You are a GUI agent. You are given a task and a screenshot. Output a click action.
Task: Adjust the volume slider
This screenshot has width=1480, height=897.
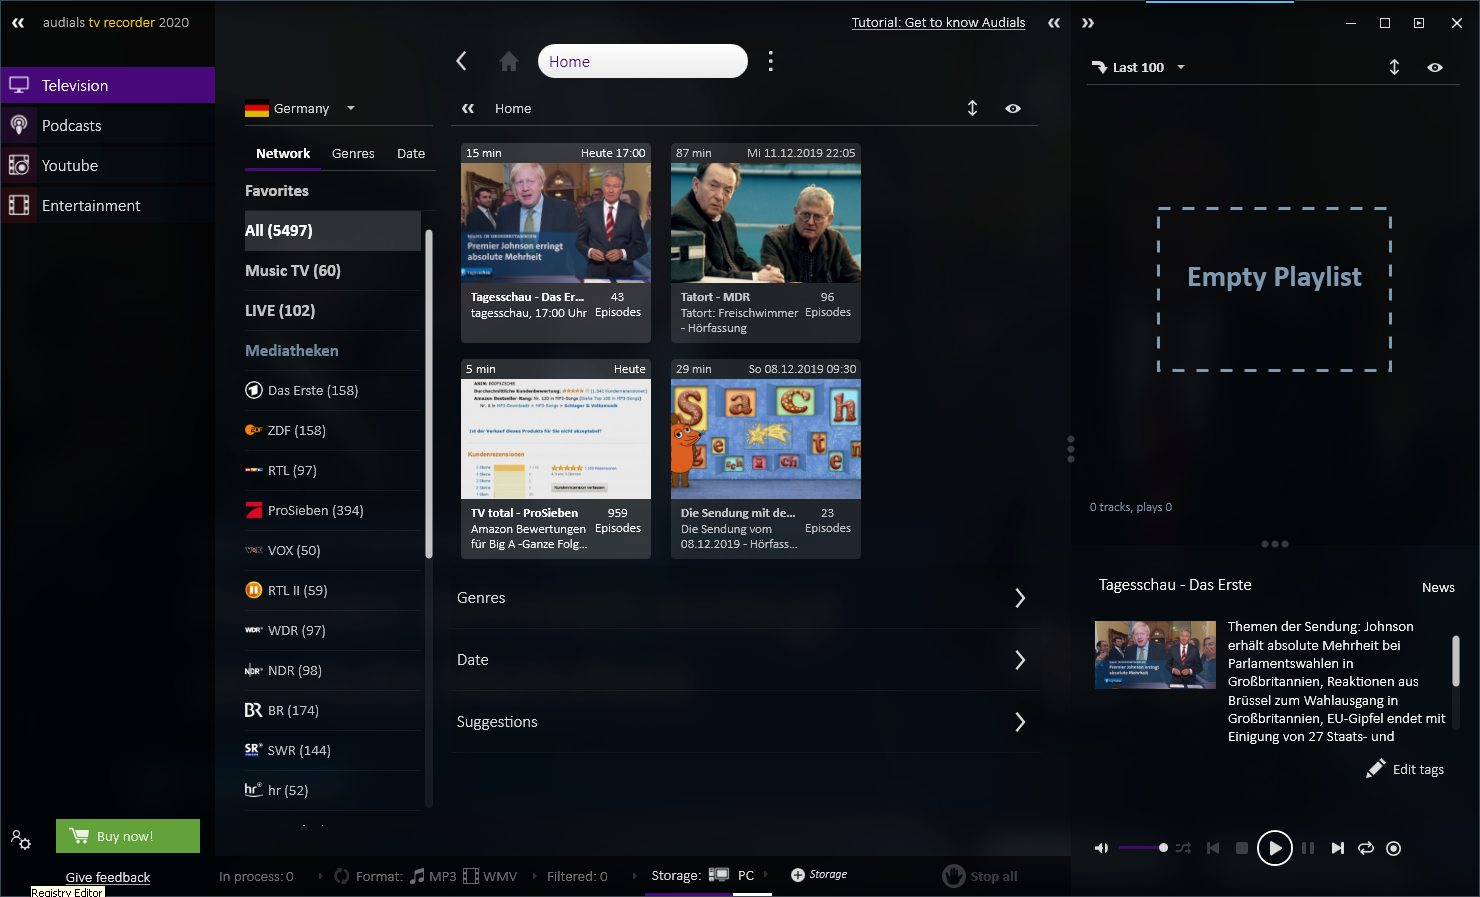pyautogui.click(x=1143, y=848)
